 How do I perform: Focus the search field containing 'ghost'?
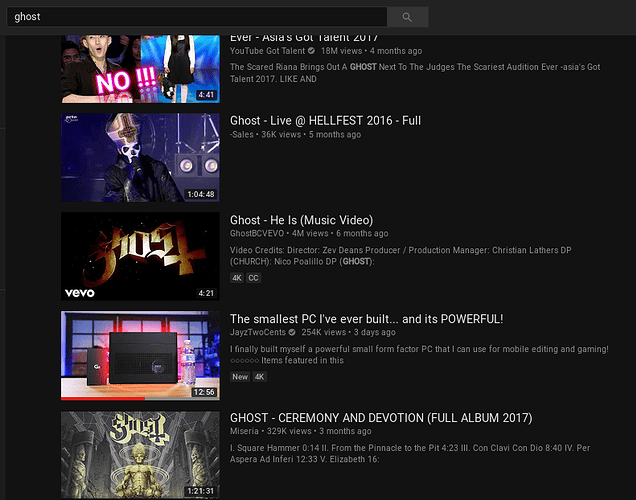pos(197,17)
